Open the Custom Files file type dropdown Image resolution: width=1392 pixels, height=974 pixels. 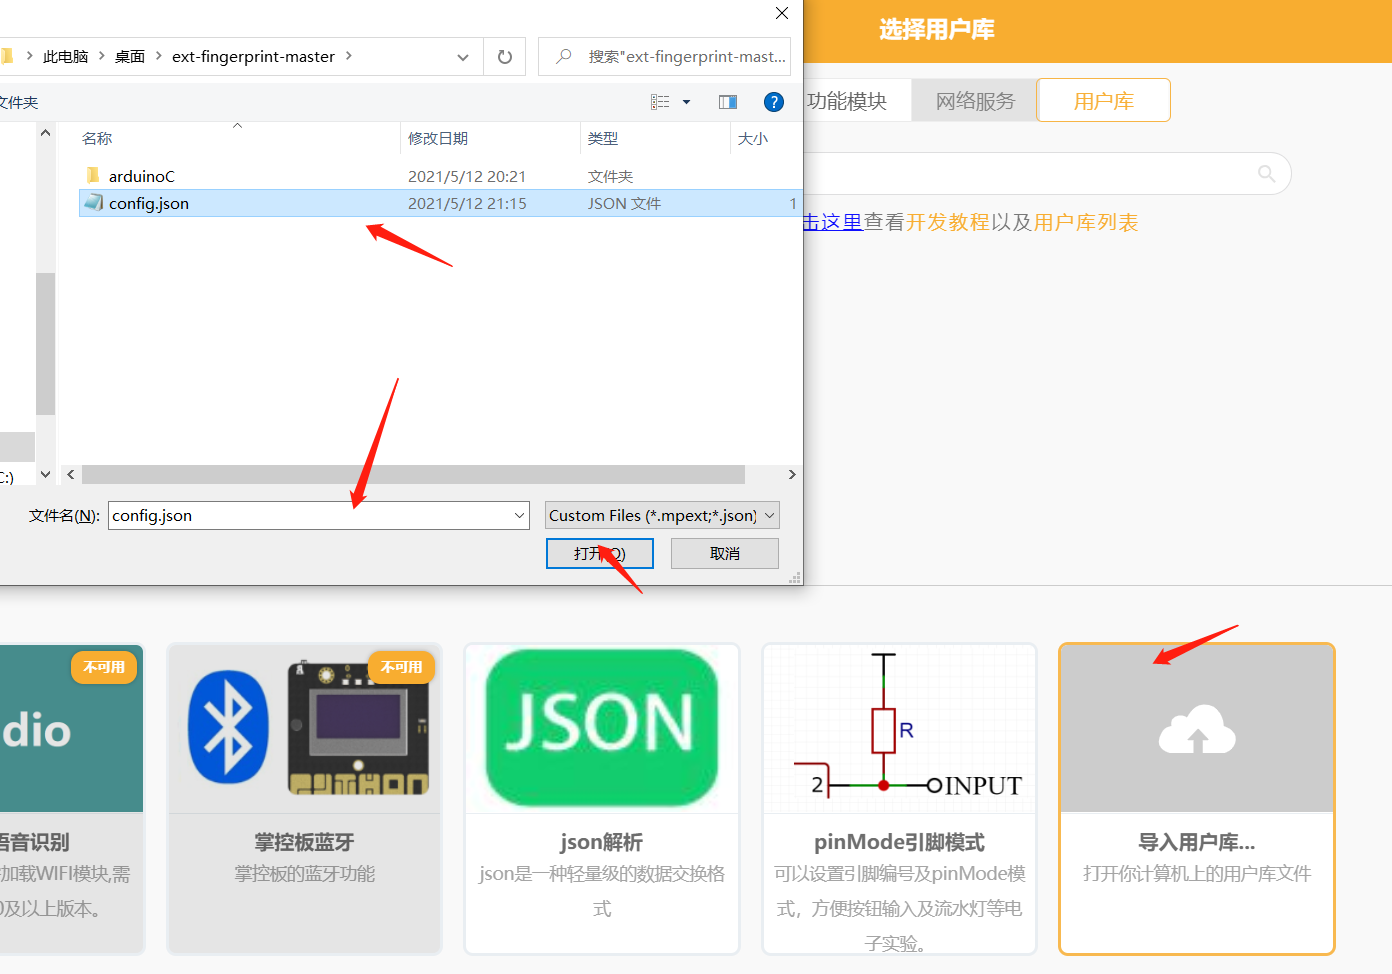(x=660, y=515)
